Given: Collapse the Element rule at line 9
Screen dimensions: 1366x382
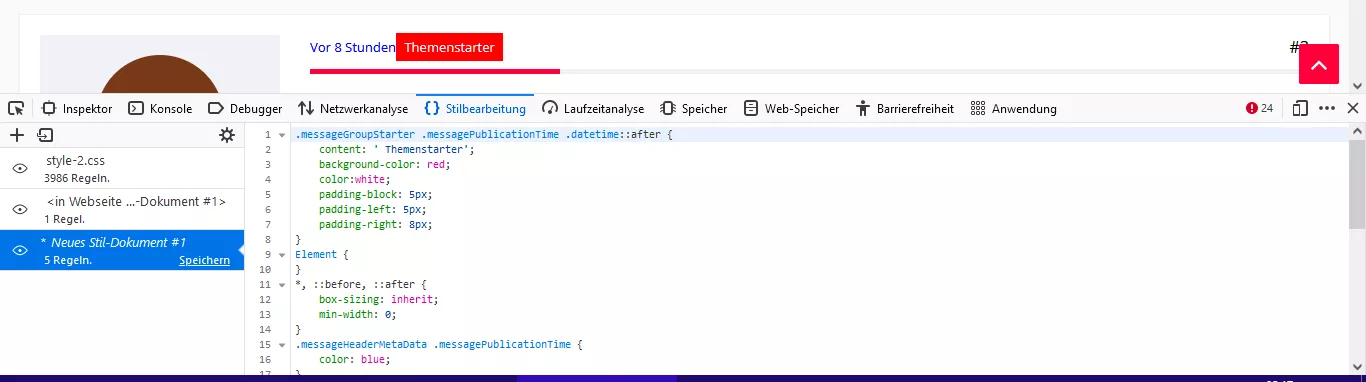Looking at the screenshot, I should click(x=282, y=254).
